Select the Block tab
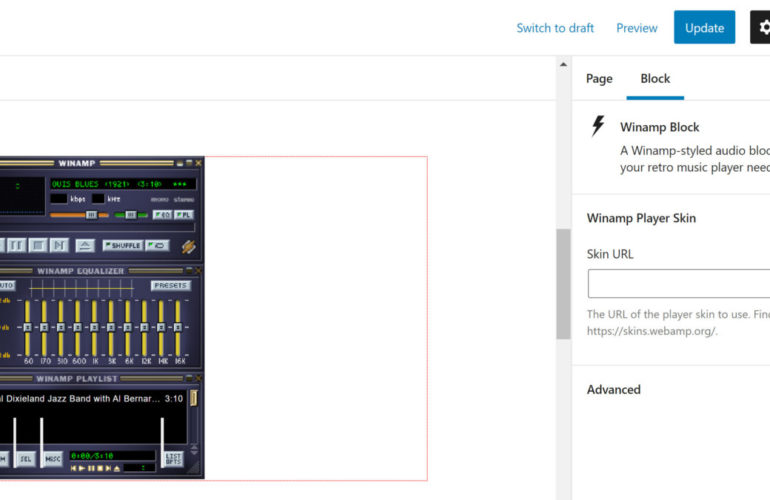 click(655, 79)
